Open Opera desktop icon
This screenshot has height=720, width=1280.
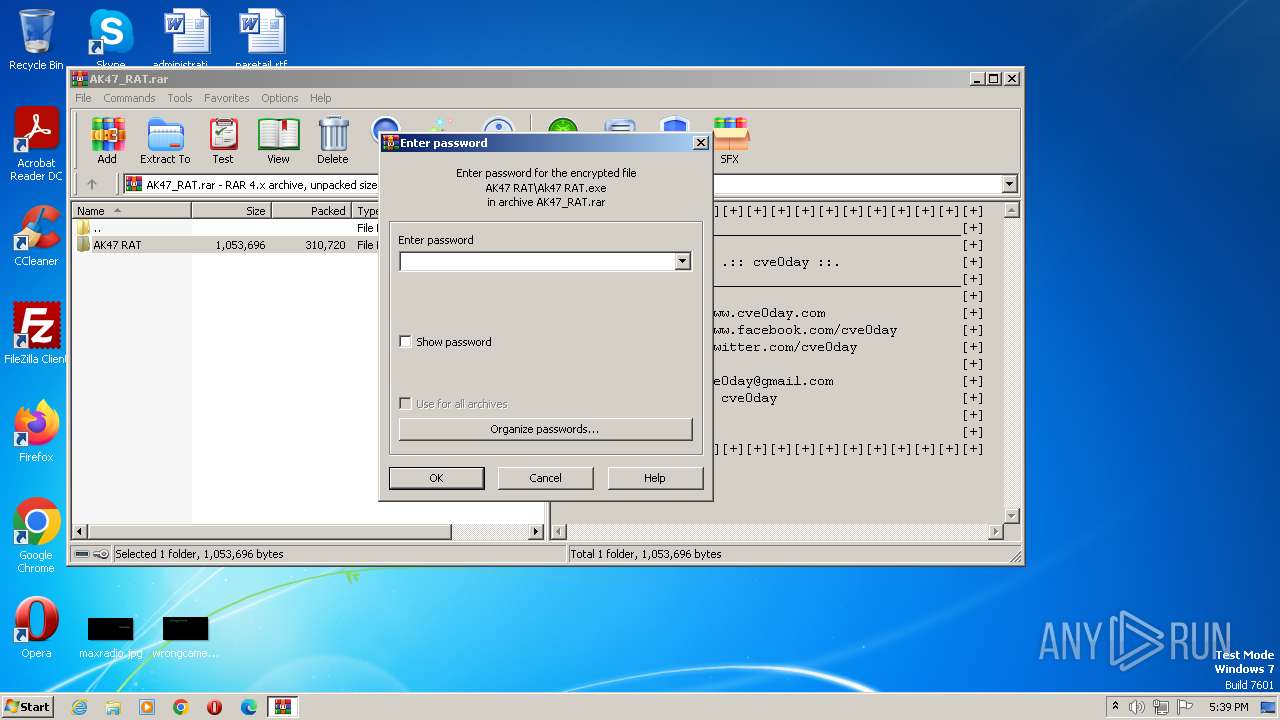(x=36, y=628)
